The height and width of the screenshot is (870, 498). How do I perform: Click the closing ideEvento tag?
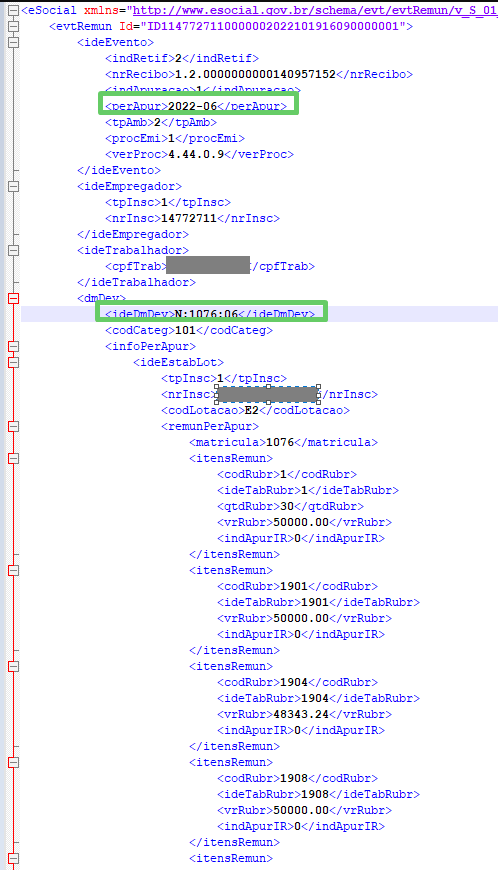pos(119,170)
